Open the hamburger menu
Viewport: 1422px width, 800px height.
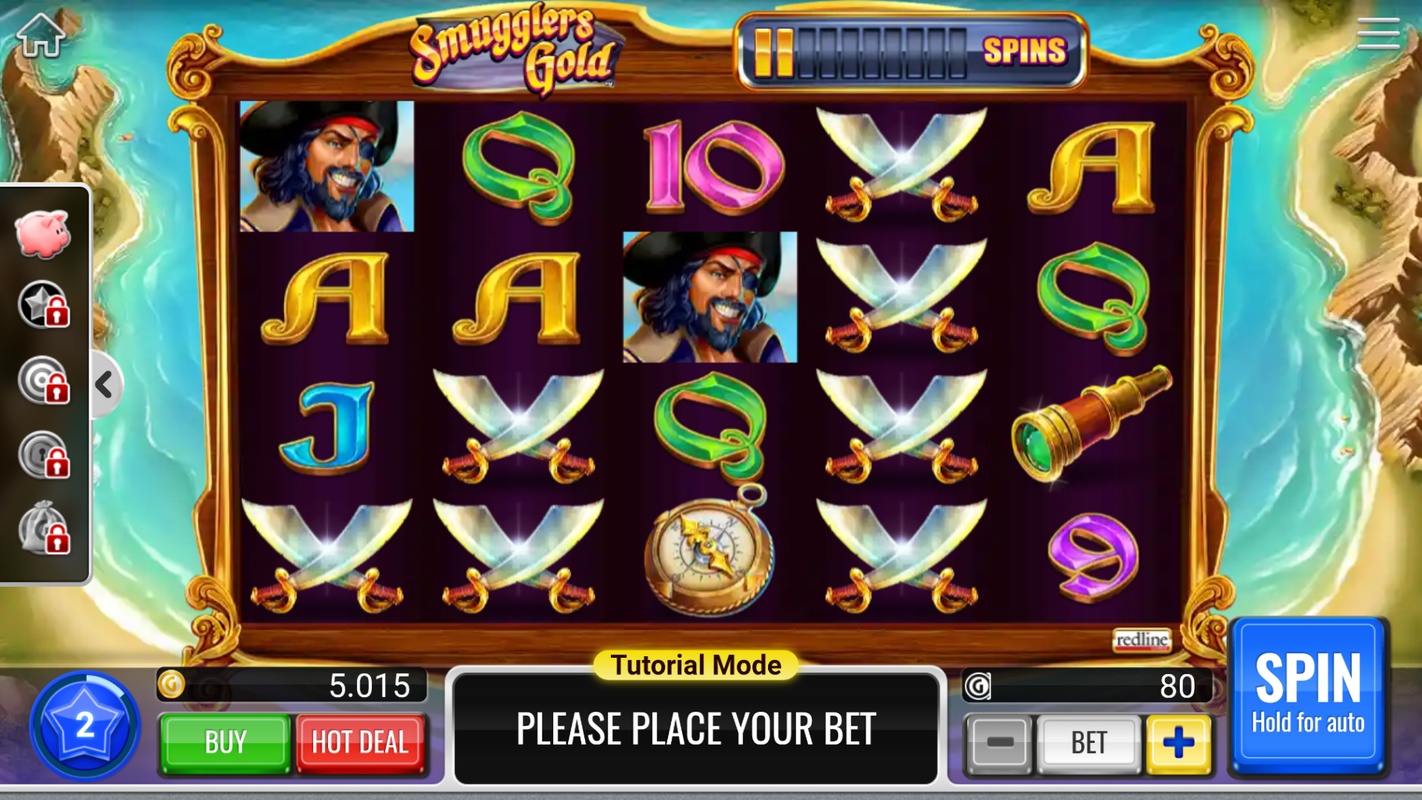pyautogui.click(x=1378, y=34)
